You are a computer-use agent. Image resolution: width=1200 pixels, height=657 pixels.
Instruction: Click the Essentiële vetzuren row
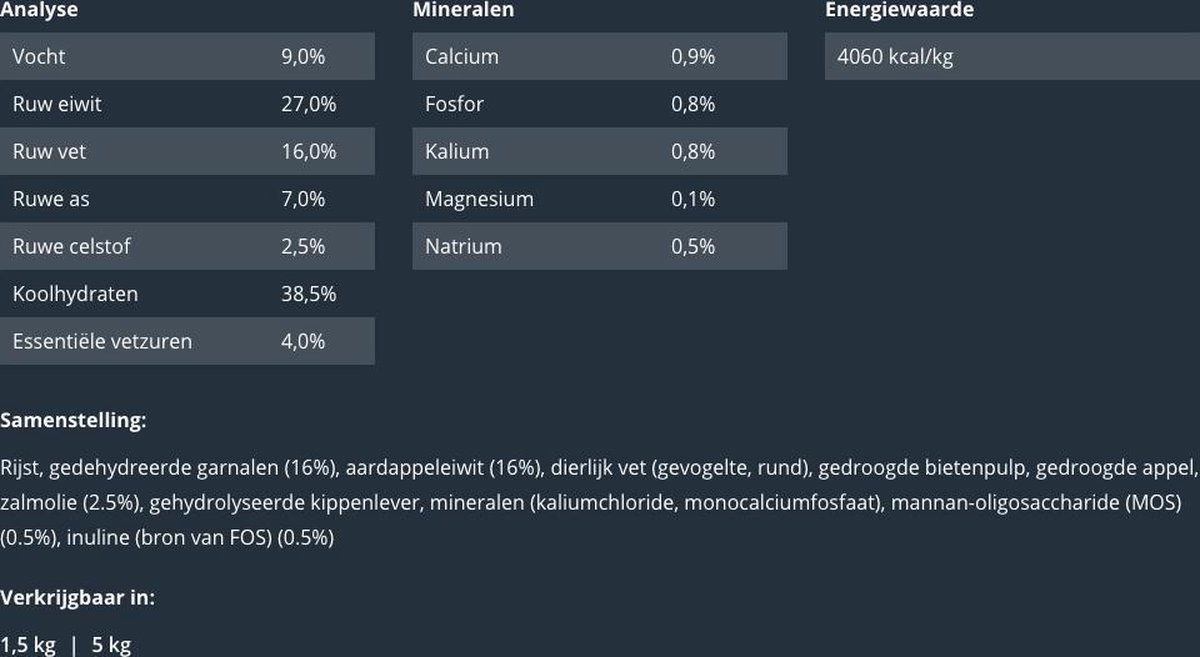pyautogui.click(x=187, y=341)
